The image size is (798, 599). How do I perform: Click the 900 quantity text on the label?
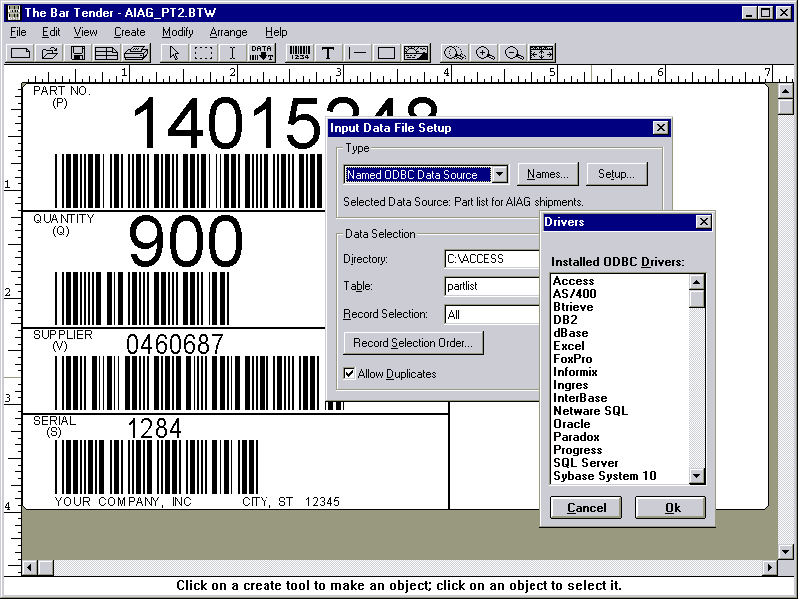[185, 241]
